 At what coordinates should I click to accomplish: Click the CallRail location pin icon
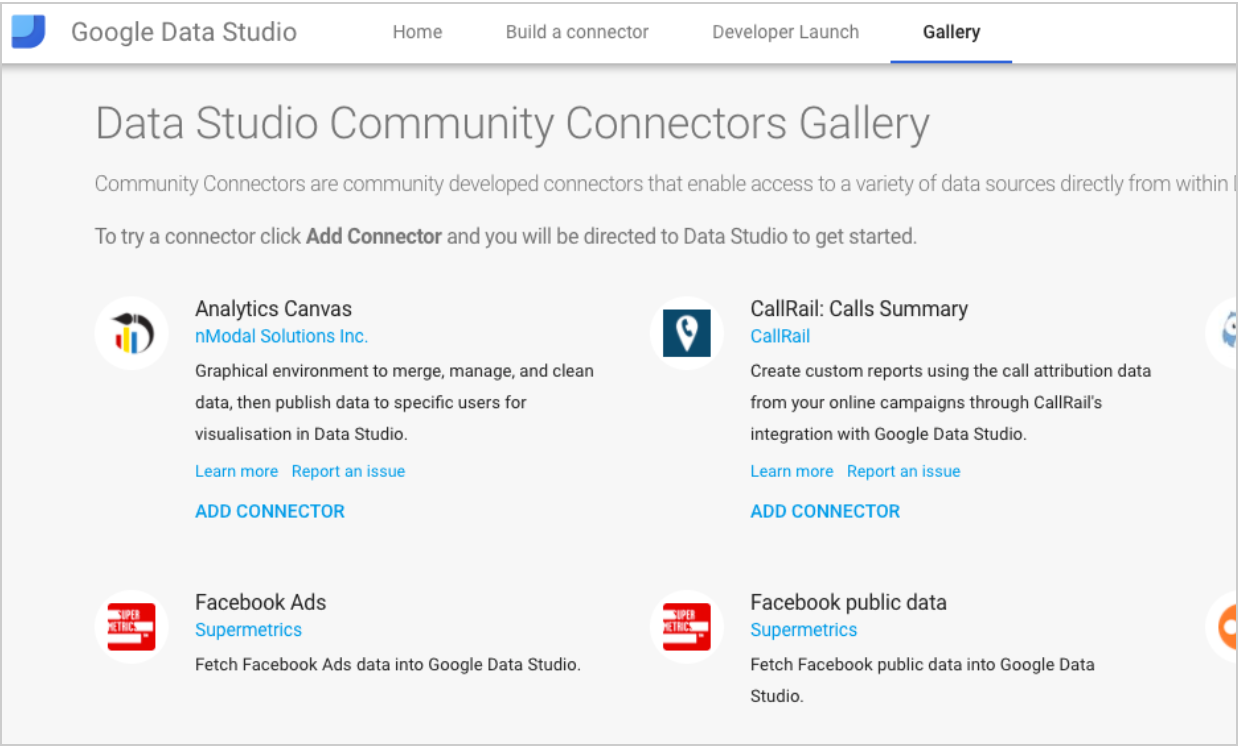(687, 333)
